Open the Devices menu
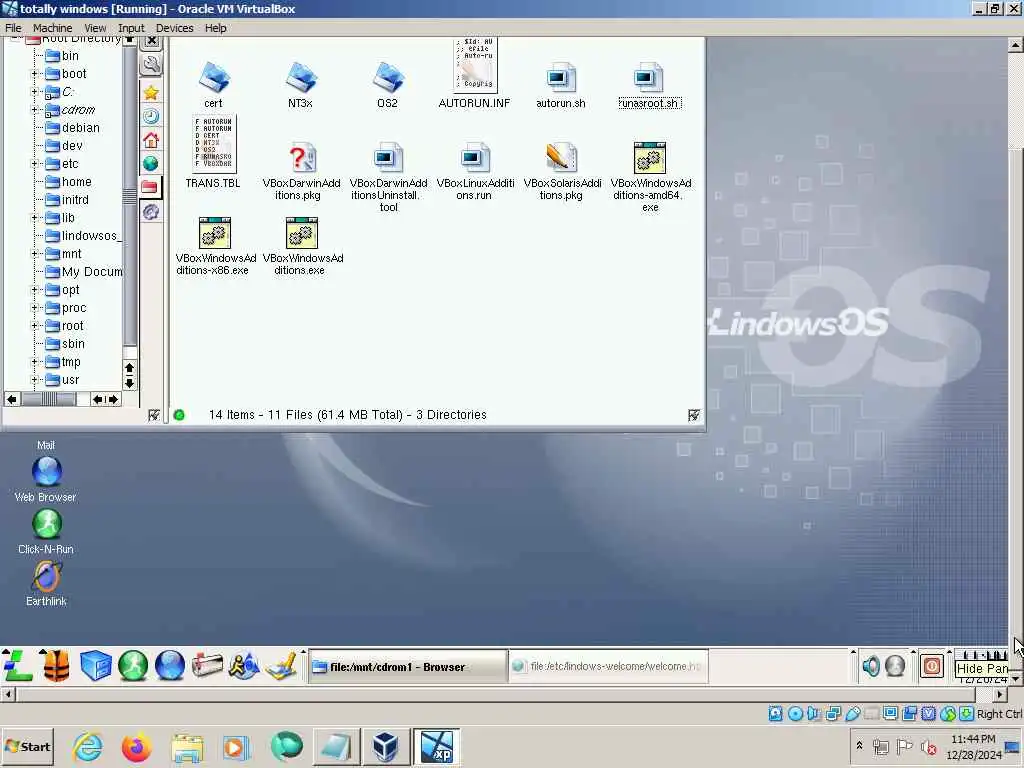Viewport: 1024px width, 768px height. tap(174, 28)
